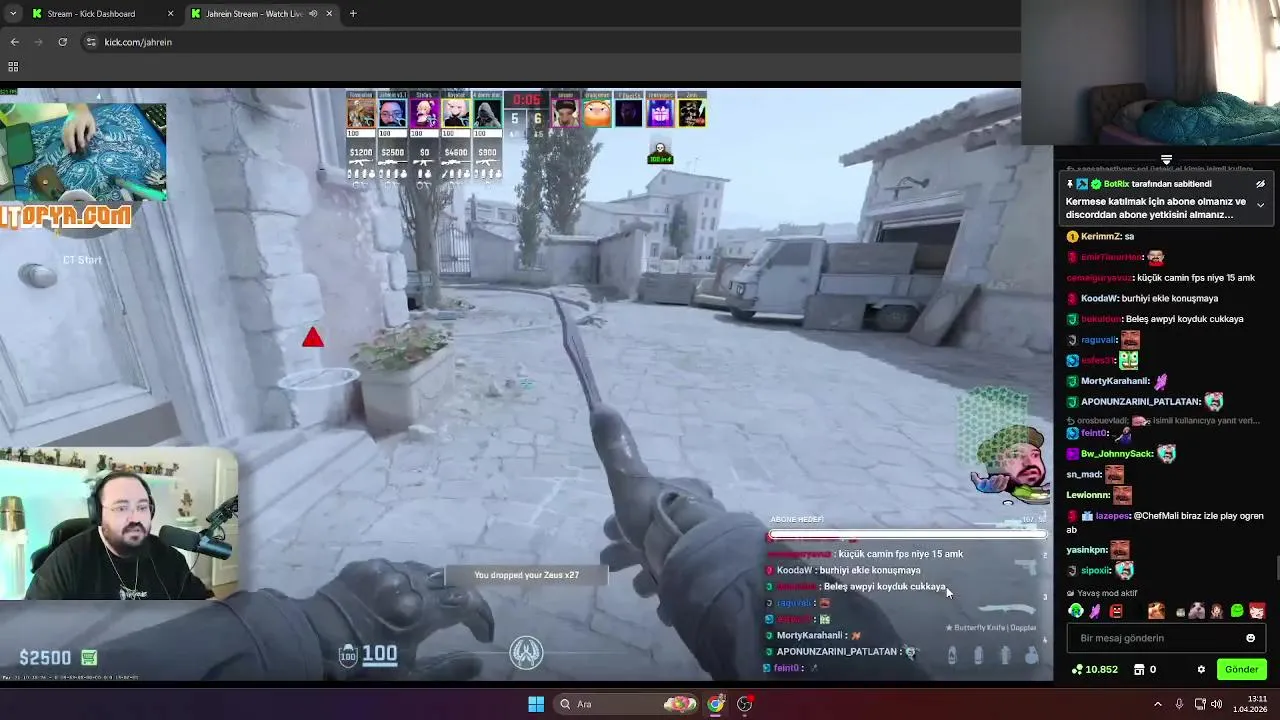The height and width of the screenshot is (720, 1280).
Task: Insert the red-haired character quick emote
Action: (1257, 611)
